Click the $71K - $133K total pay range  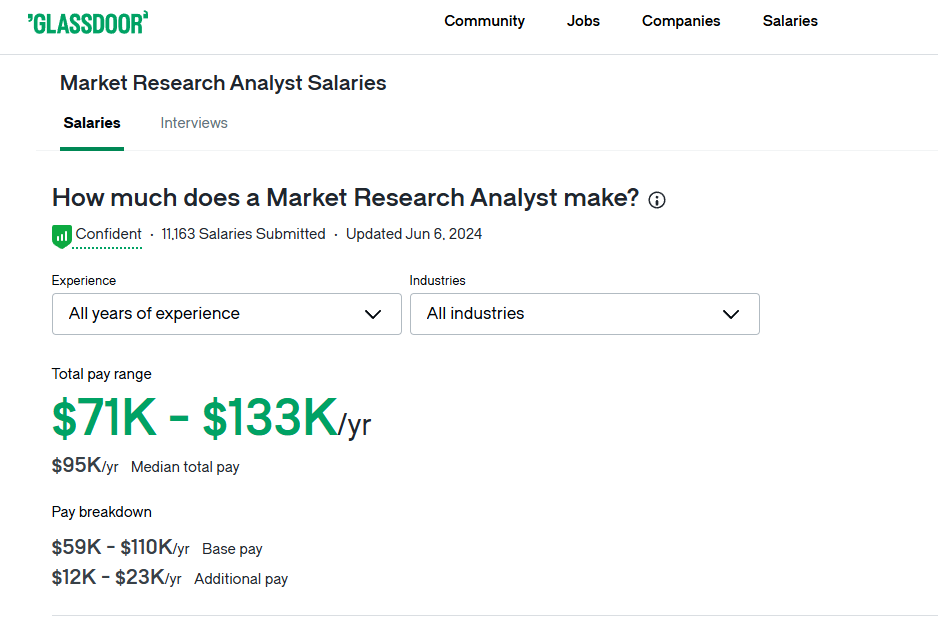pyautogui.click(x=211, y=418)
